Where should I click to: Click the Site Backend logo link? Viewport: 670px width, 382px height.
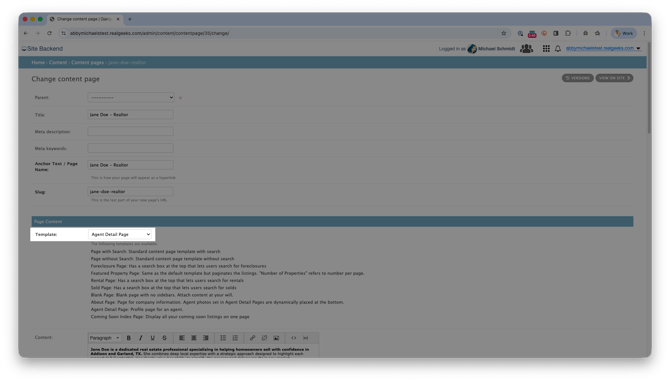(x=42, y=49)
